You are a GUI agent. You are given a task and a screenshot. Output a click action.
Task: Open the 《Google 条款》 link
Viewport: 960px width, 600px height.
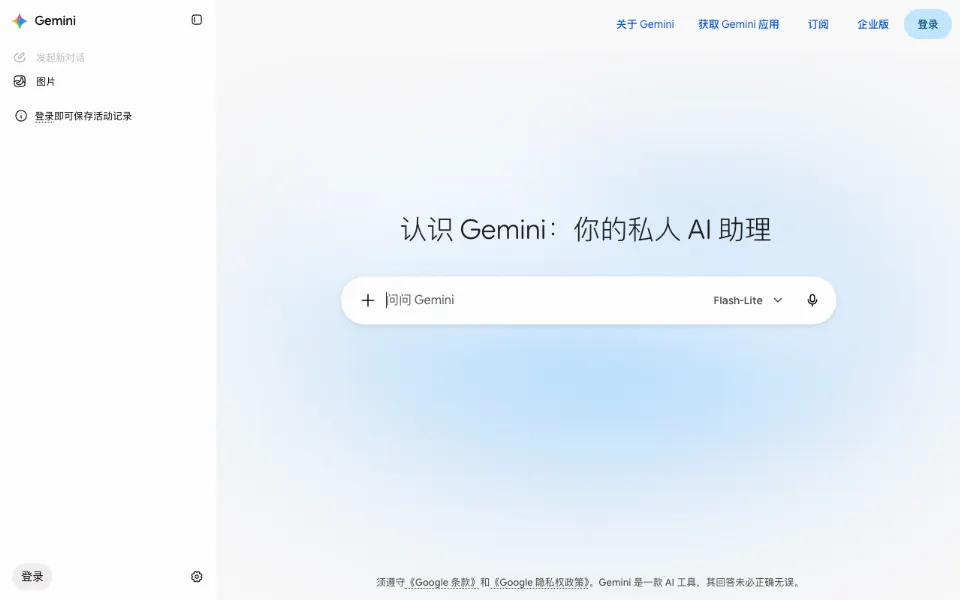tap(442, 582)
